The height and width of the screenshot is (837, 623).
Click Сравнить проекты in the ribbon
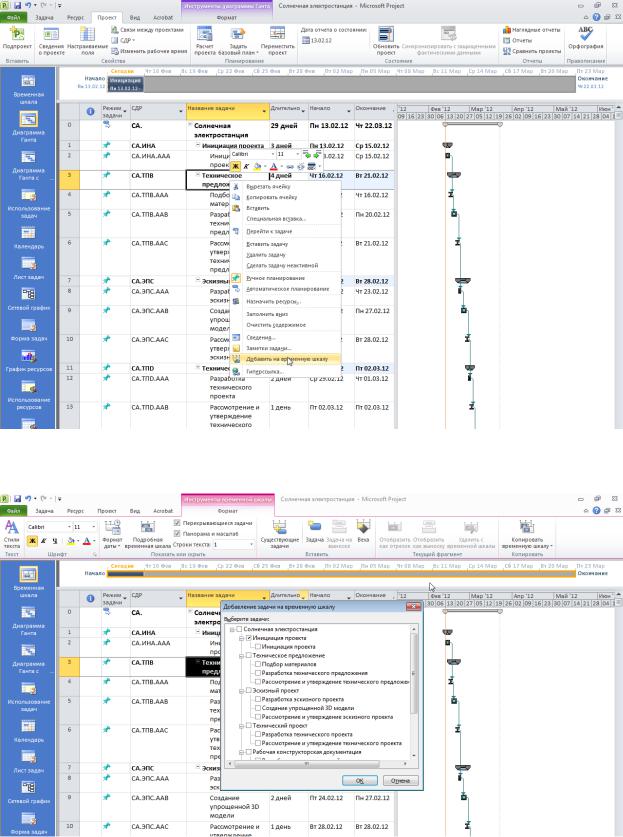532,51
